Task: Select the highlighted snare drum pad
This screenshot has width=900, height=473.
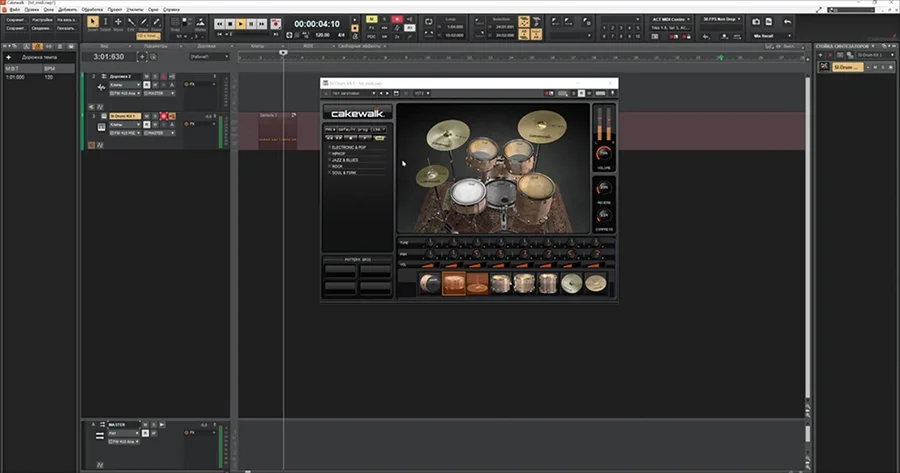Action: [453, 284]
